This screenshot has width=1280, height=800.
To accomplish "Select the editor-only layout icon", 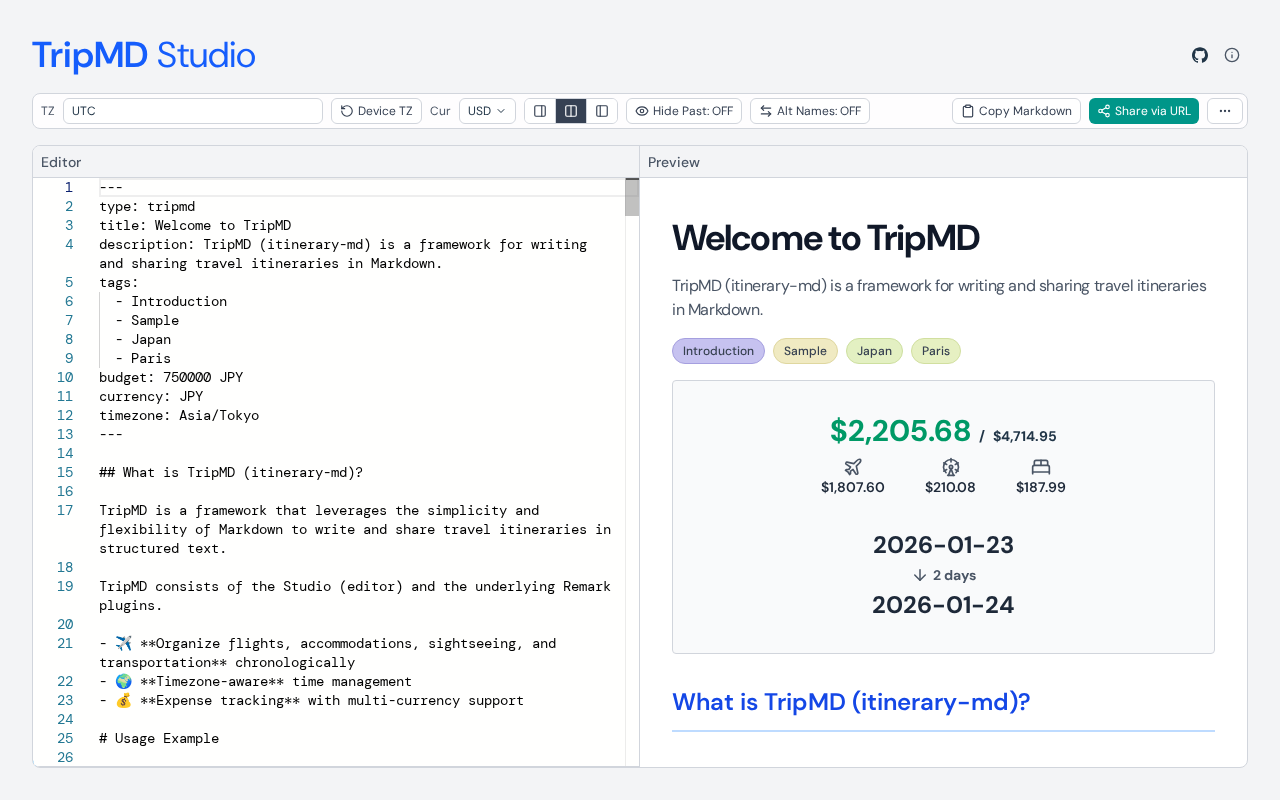I will point(540,111).
